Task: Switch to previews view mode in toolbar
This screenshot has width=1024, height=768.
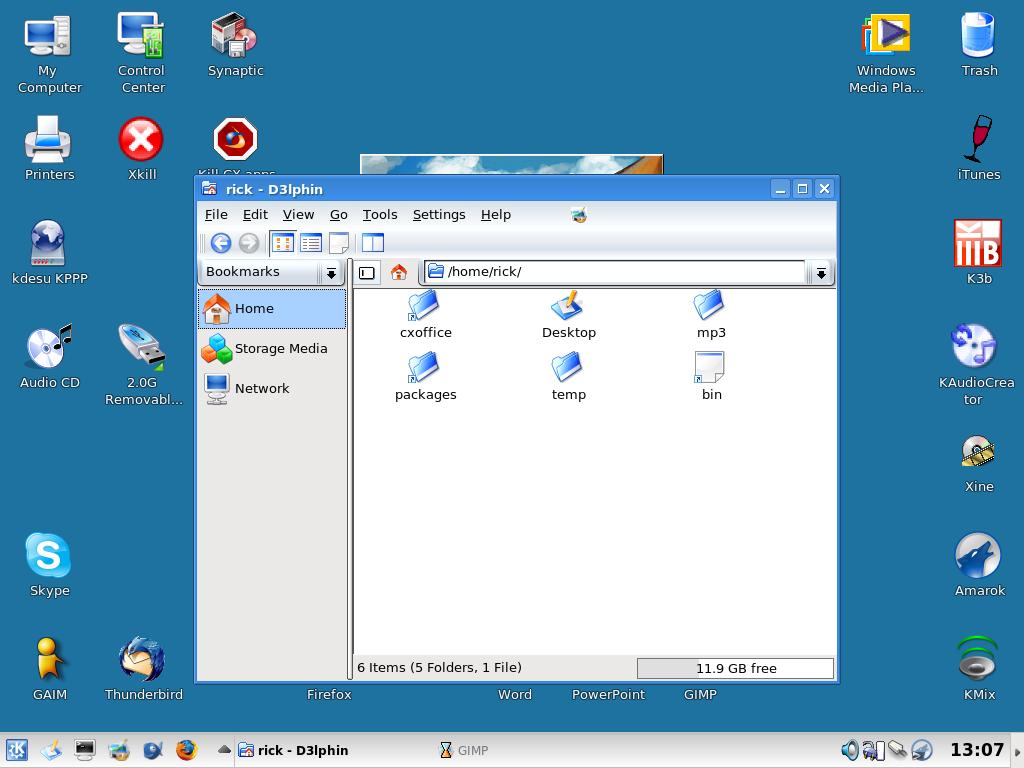Action: click(339, 243)
